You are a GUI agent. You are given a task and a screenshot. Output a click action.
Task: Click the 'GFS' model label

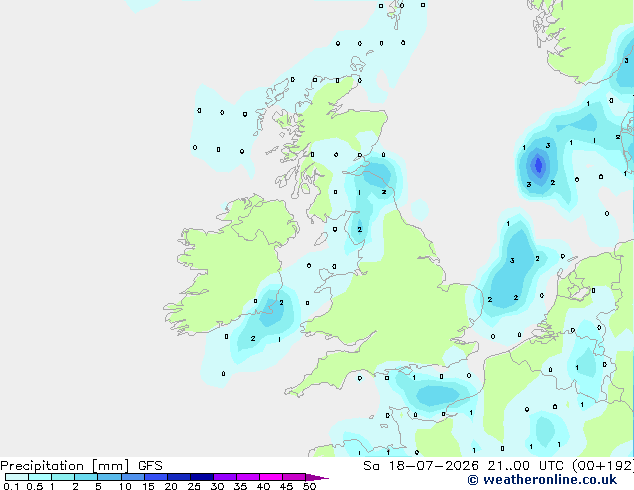click(150, 466)
